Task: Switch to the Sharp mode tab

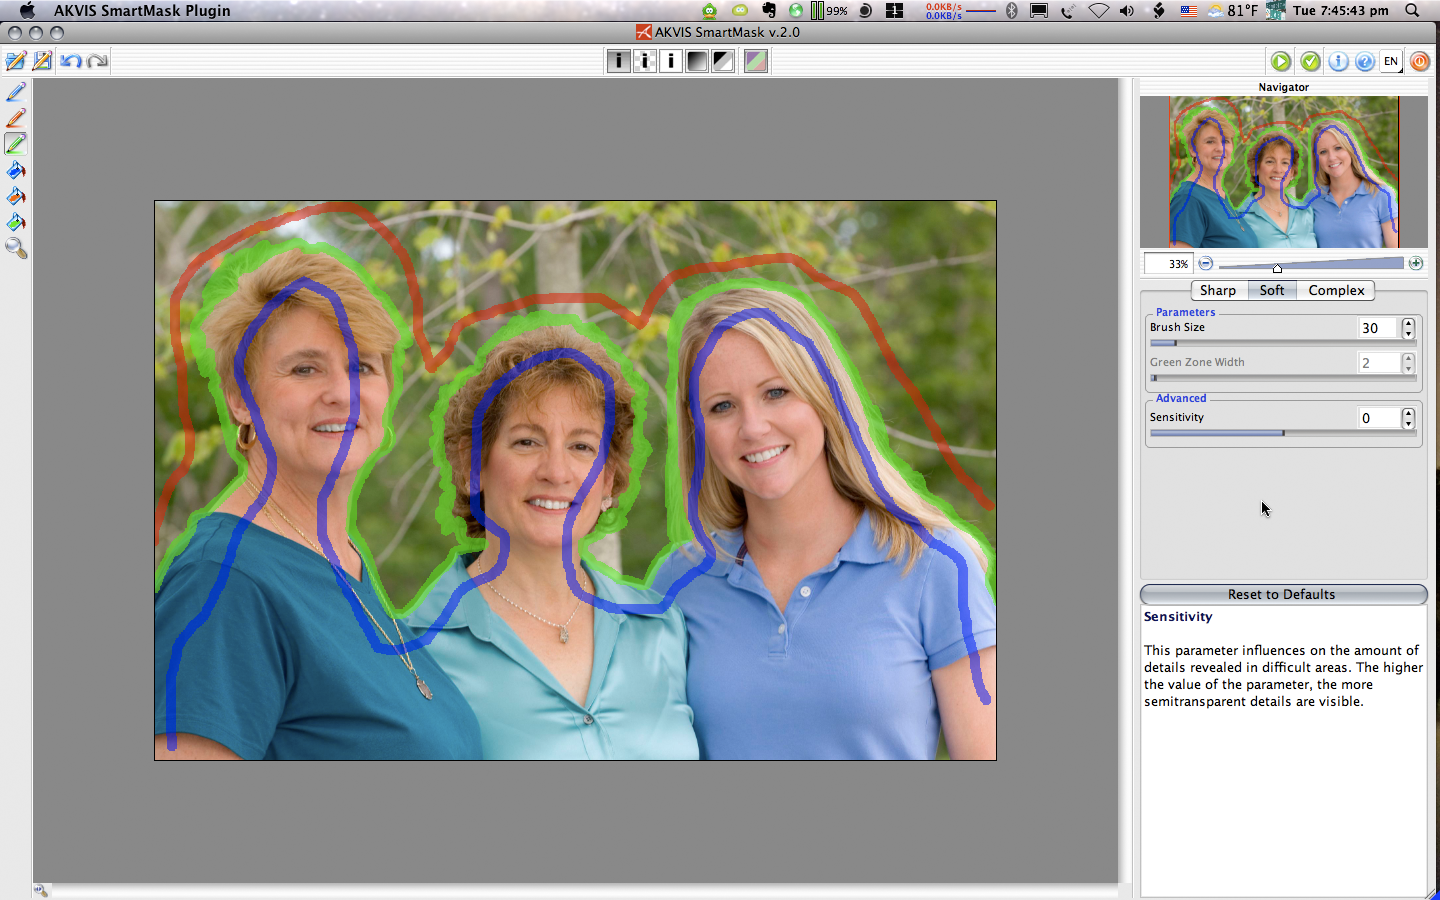Action: point(1218,290)
